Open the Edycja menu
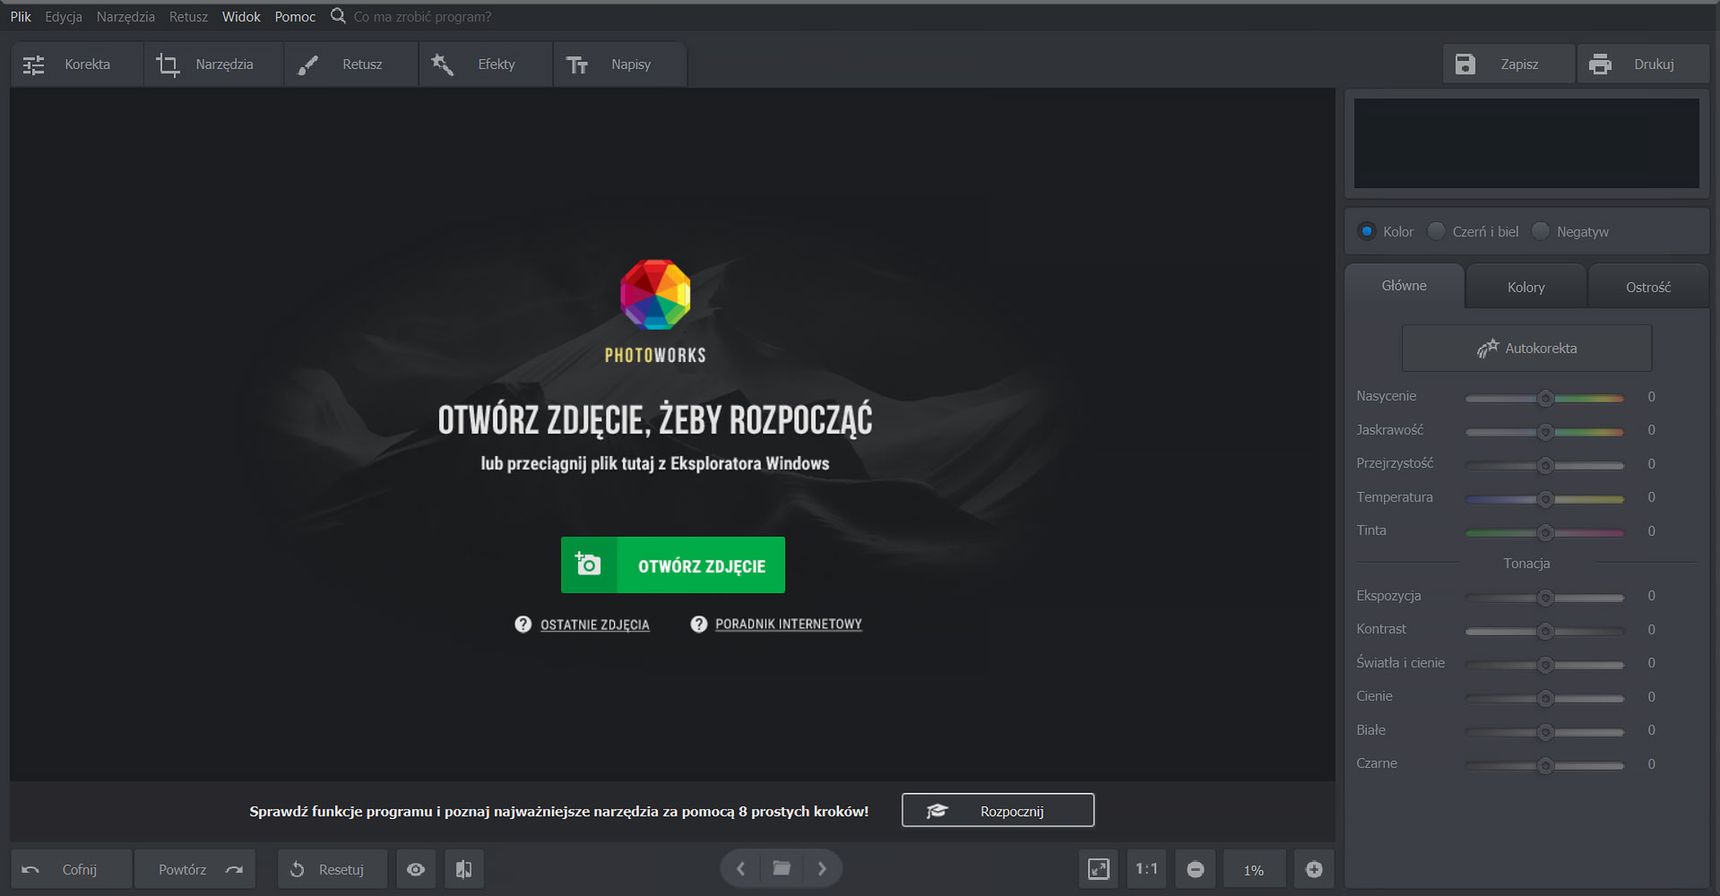 [x=63, y=17]
